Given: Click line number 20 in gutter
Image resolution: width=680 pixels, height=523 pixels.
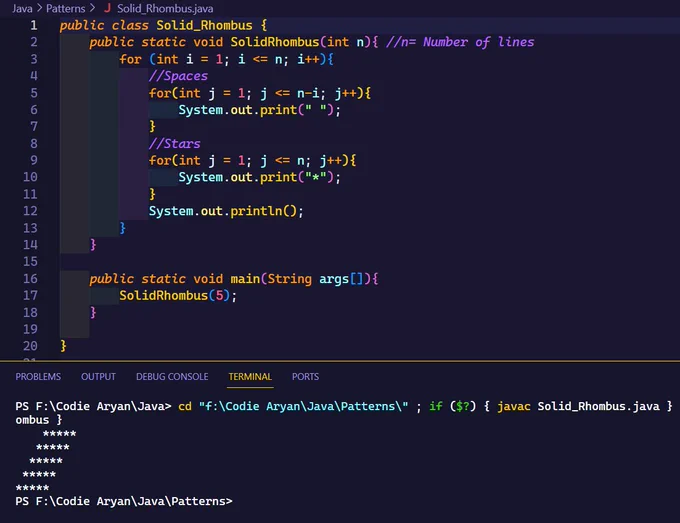Looking at the screenshot, I should (30, 346).
